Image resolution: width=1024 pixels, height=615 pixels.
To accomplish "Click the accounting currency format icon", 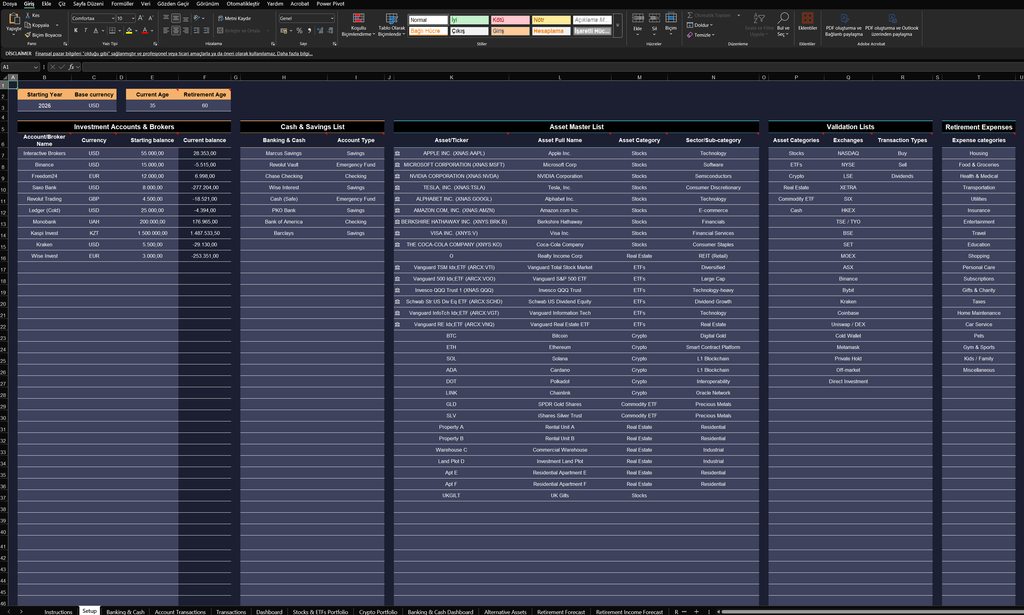I will [284, 30].
